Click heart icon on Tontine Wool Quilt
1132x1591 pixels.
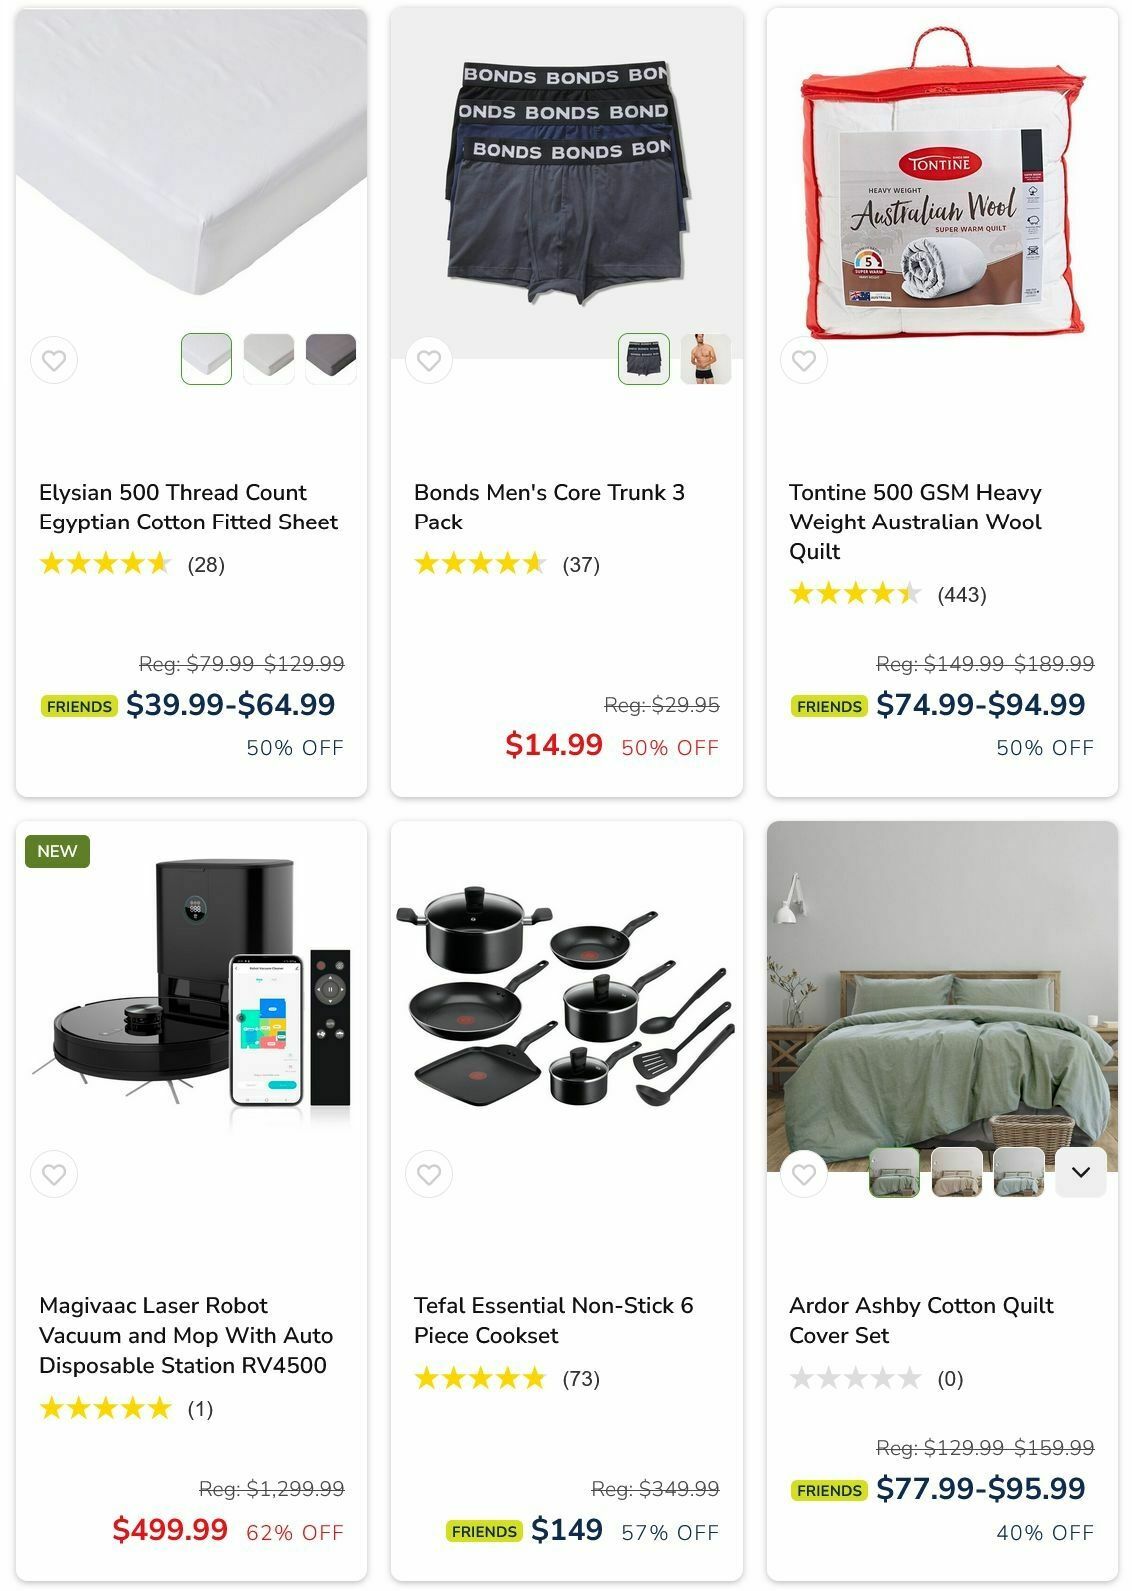pos(804,360)
